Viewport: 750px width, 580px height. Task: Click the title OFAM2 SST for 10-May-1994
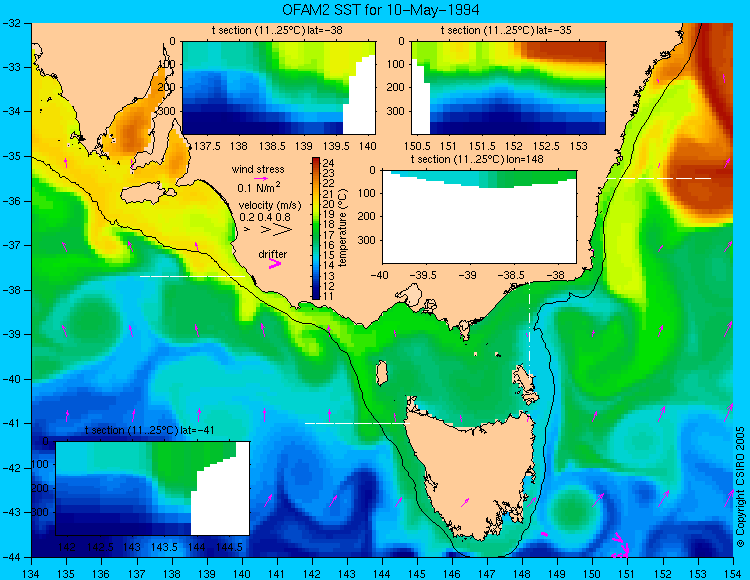coord(380,10)
